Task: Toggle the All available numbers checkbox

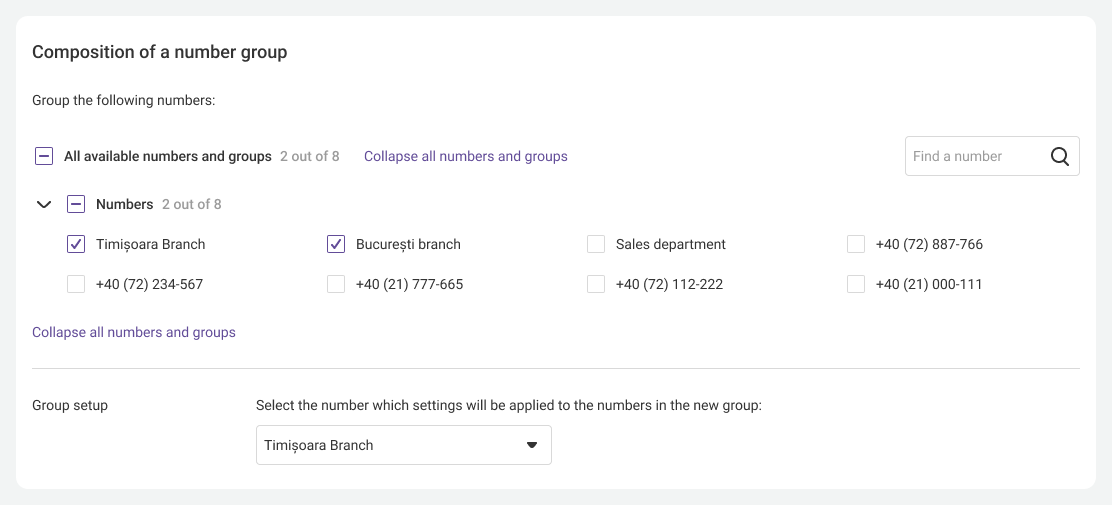Action: pyautogui.click(x=44, y=156)
